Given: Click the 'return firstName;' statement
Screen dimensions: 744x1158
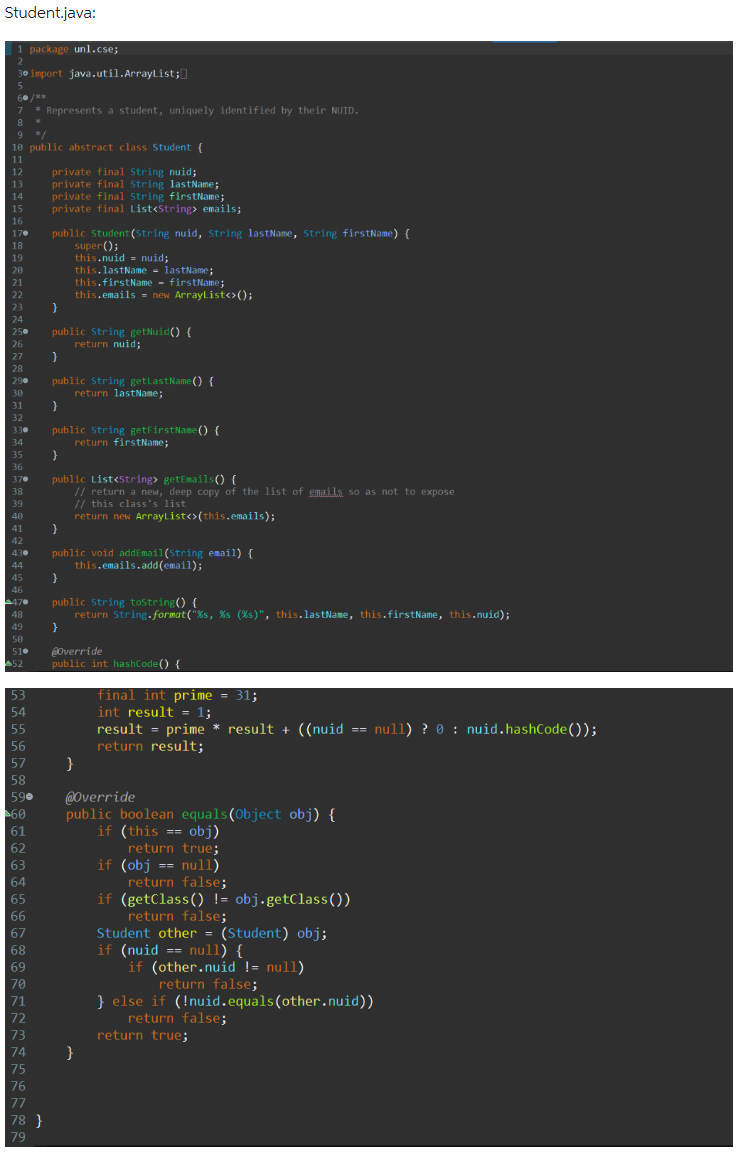Looking at the screenshot, I should (121, 442).
